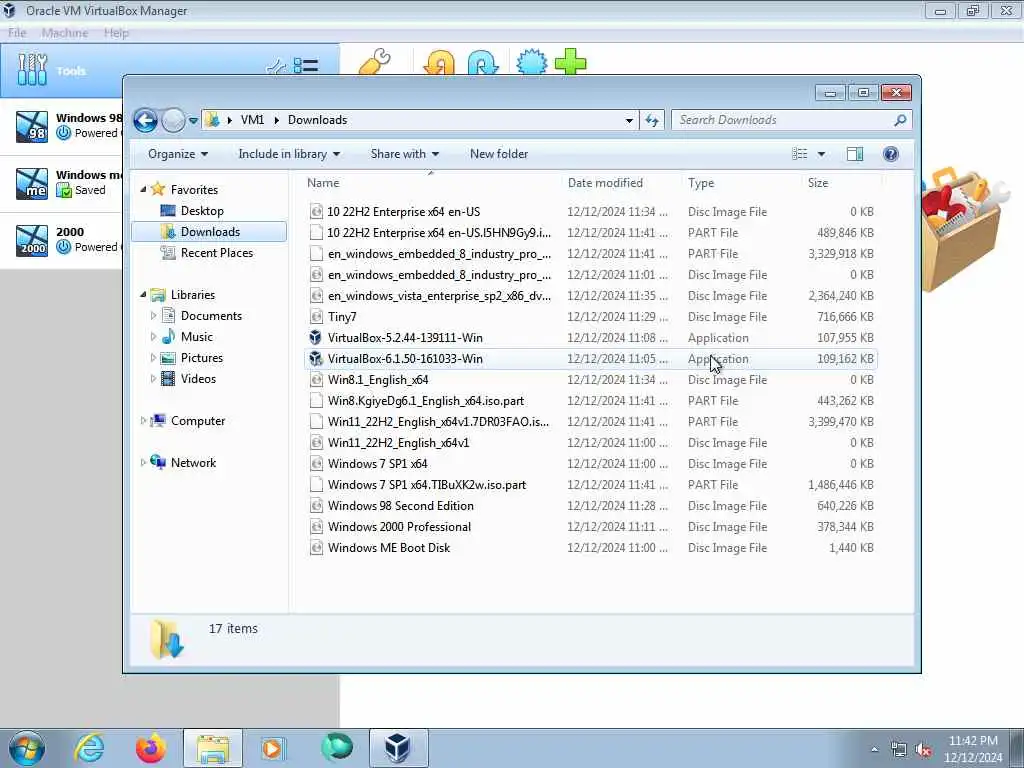1024x768 pixels.
Task: Select the Windows 98 virtual machine
Action: 61,125
